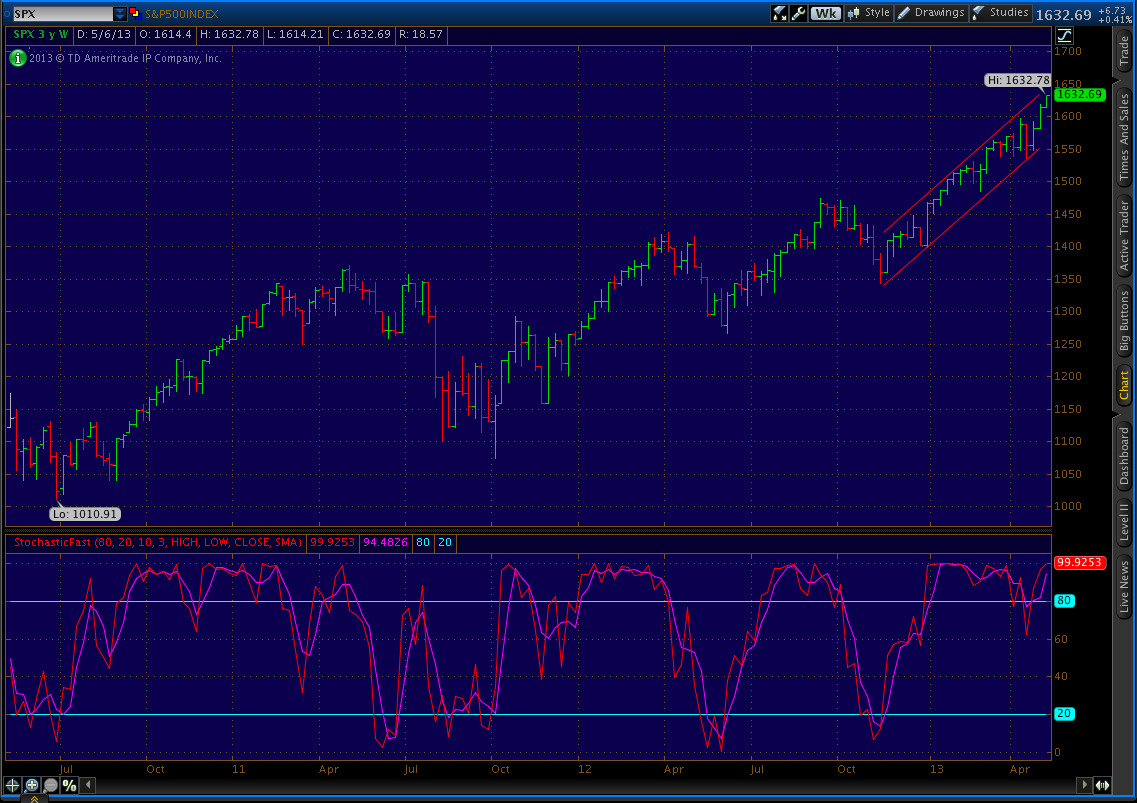1137x803 pixels.
Task: Click the expand time axis arrows icon
Action: point(1103,785)
